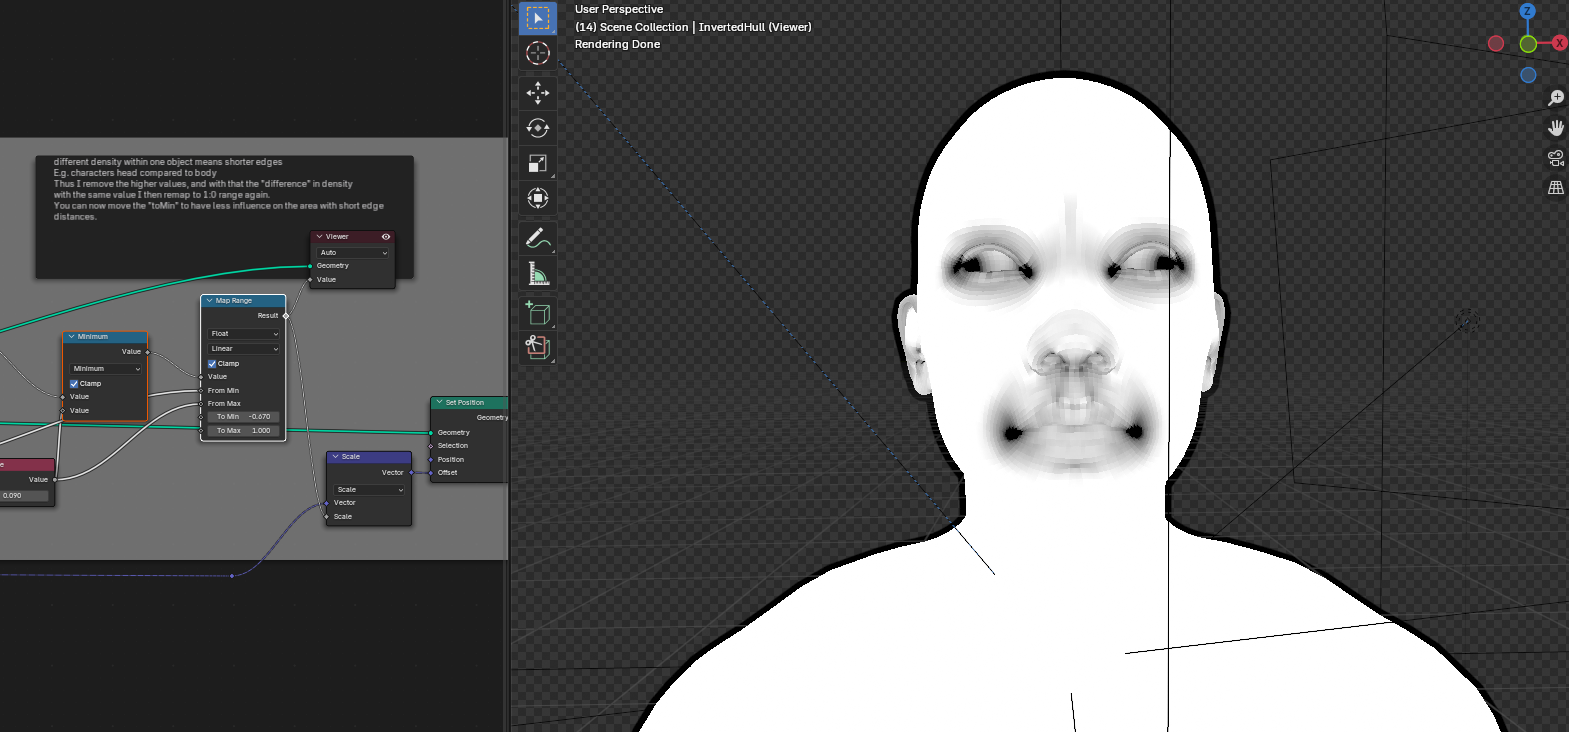Click the last tool below Add Cube
The height and width of the screenshot is (732, 1569).
point(538,348)
